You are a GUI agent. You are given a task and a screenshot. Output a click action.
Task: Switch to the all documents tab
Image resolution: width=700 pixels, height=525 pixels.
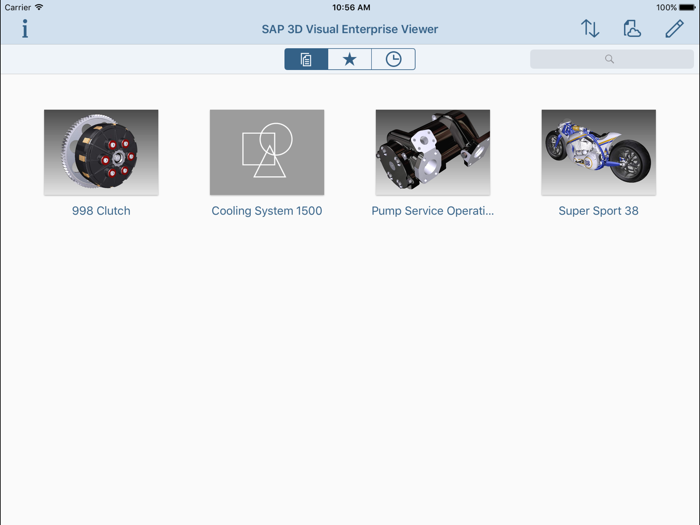(x=306, y=59)
